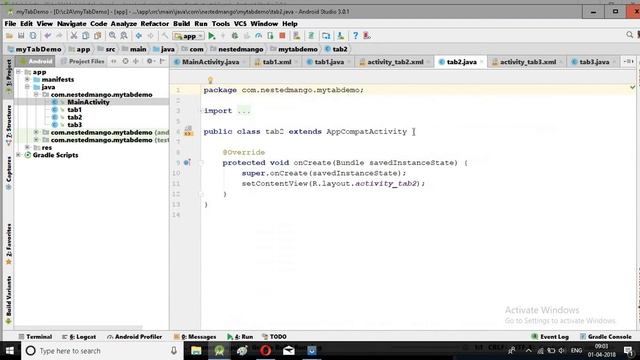Click the Paste toolbar icon
Viewport: 640px width, 360px height.
(x=98, y=36)
